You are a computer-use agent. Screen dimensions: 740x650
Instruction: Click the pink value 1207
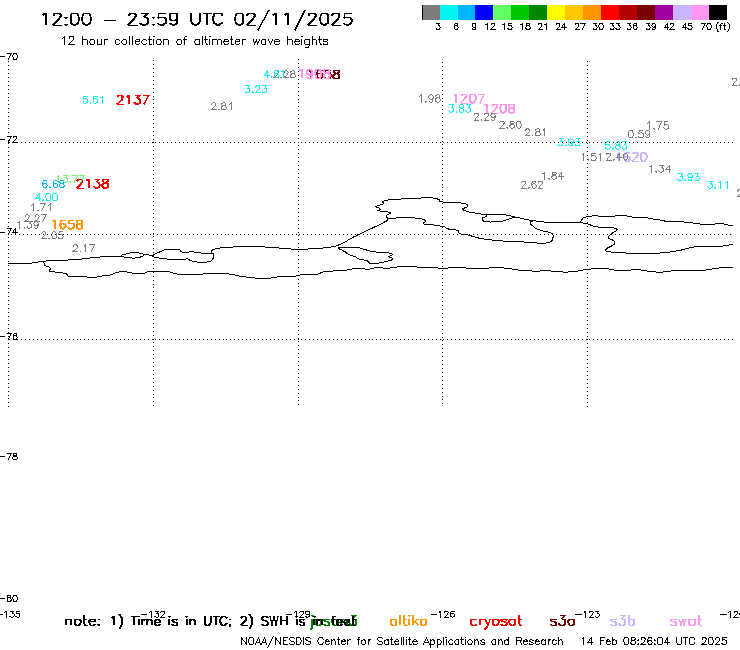(469, 99)
